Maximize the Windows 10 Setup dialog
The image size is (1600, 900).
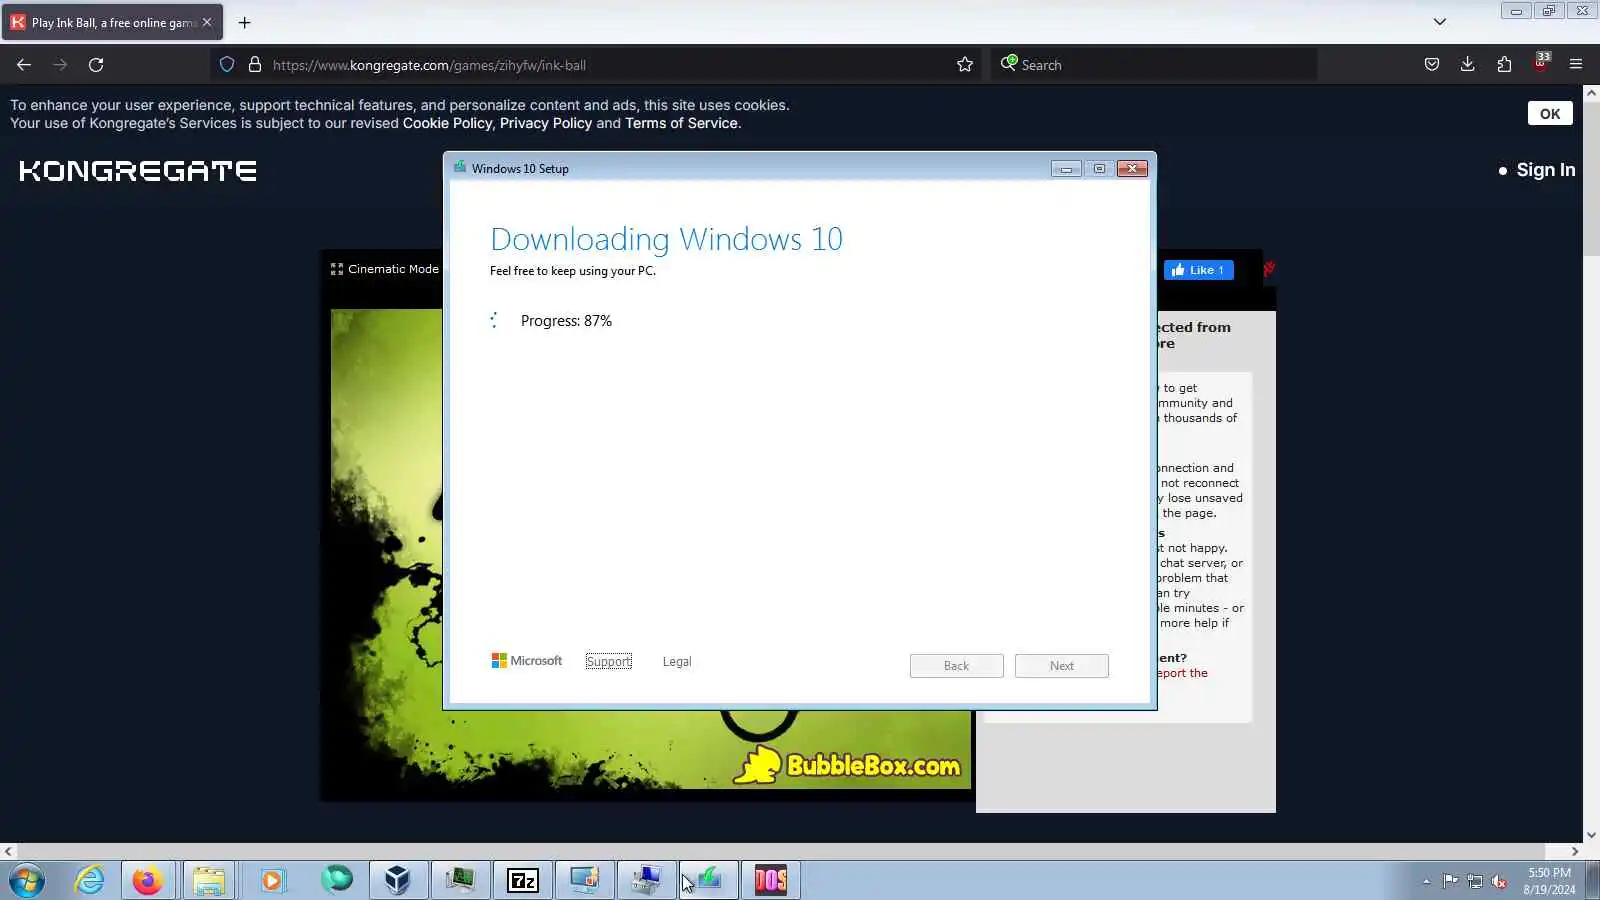coord(1099,169)
